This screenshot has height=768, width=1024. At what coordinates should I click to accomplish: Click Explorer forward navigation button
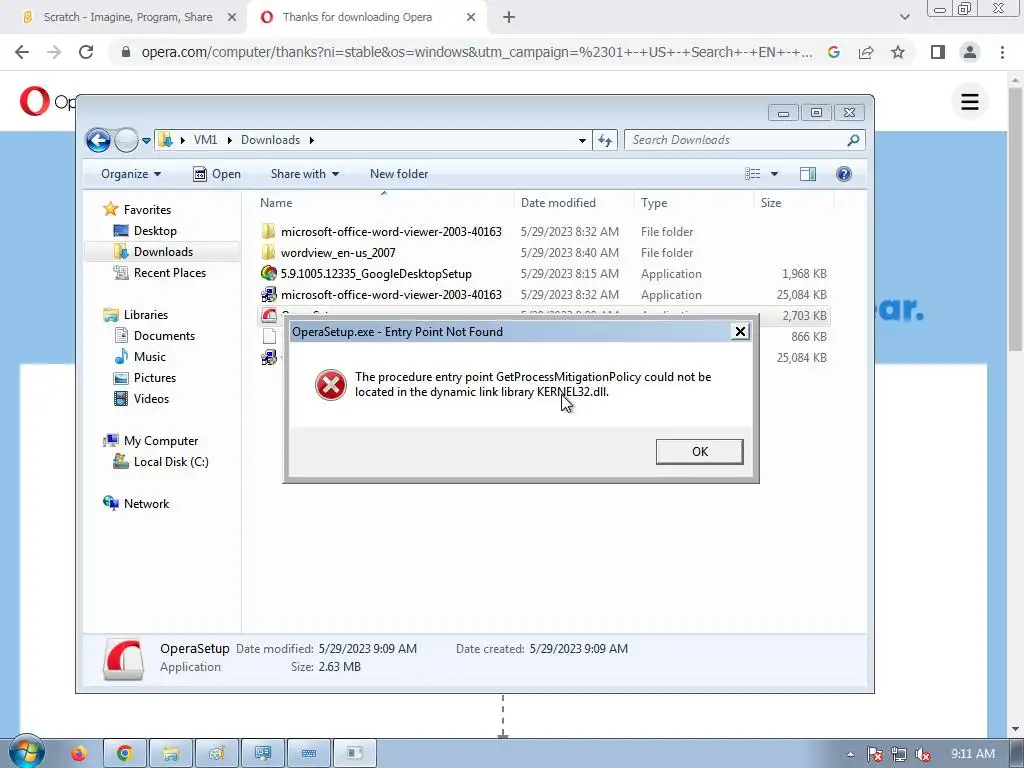126,140
